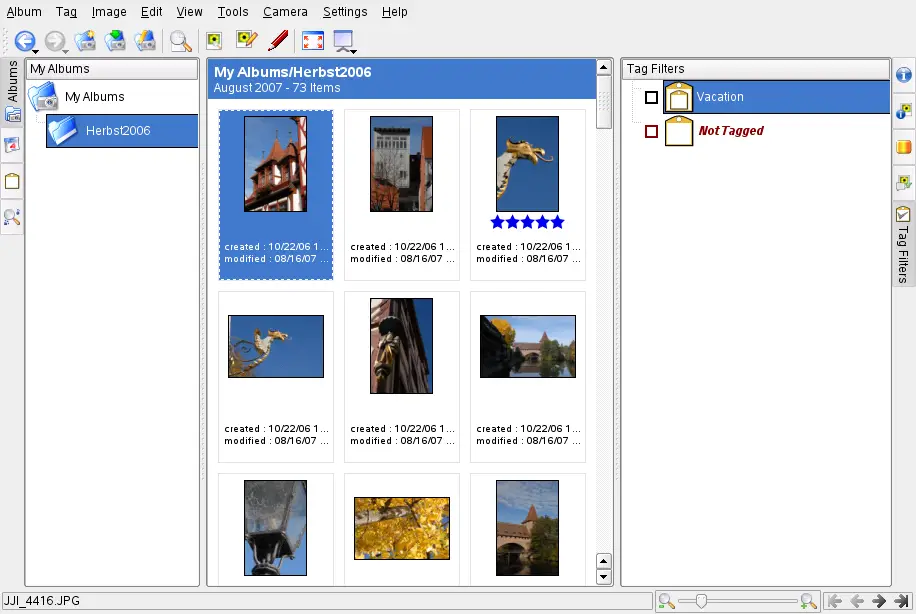Toggle full screen mode icon

click(312, 41)
